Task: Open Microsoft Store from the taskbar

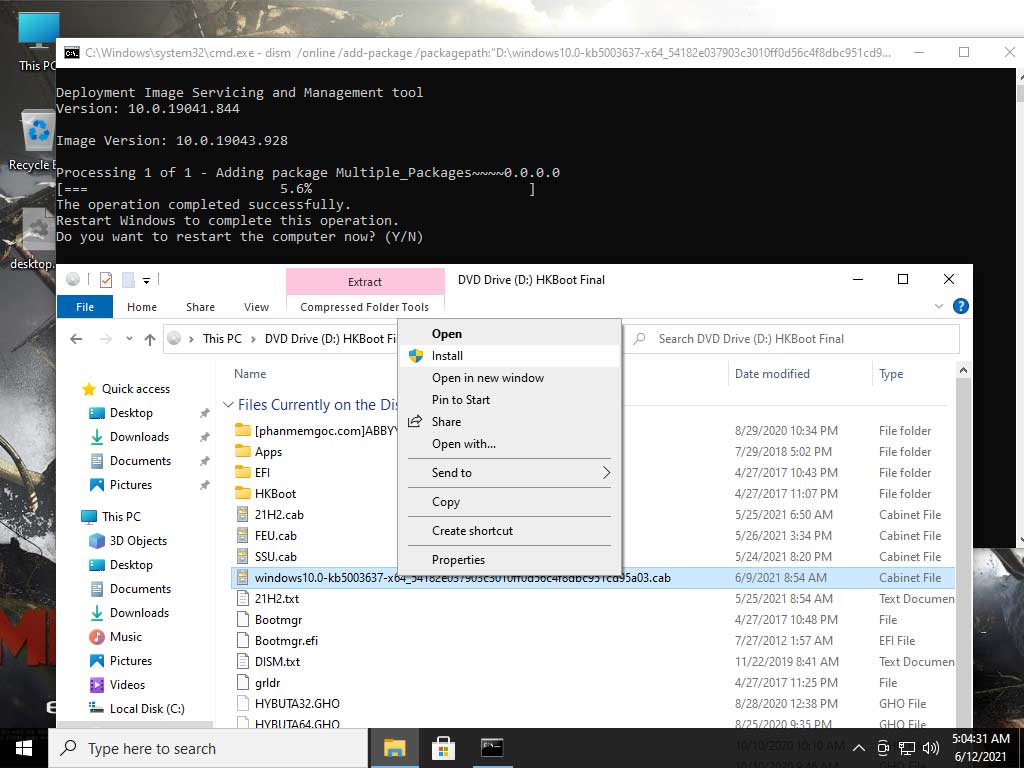Action: point(443,748)
